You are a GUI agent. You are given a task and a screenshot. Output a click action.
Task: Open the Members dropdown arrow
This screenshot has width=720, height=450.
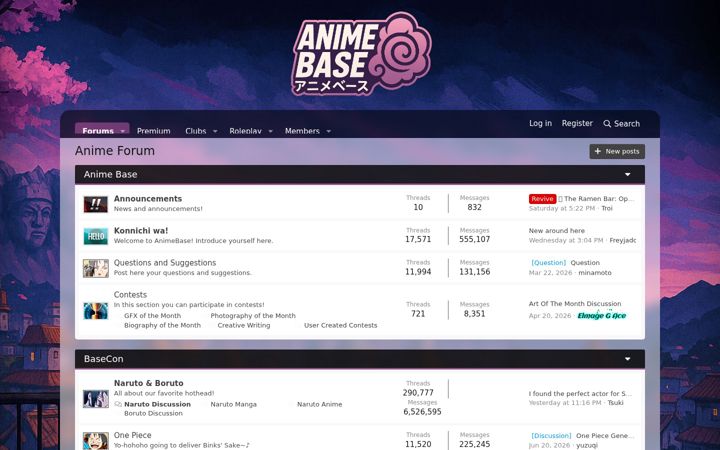point(328,131)
